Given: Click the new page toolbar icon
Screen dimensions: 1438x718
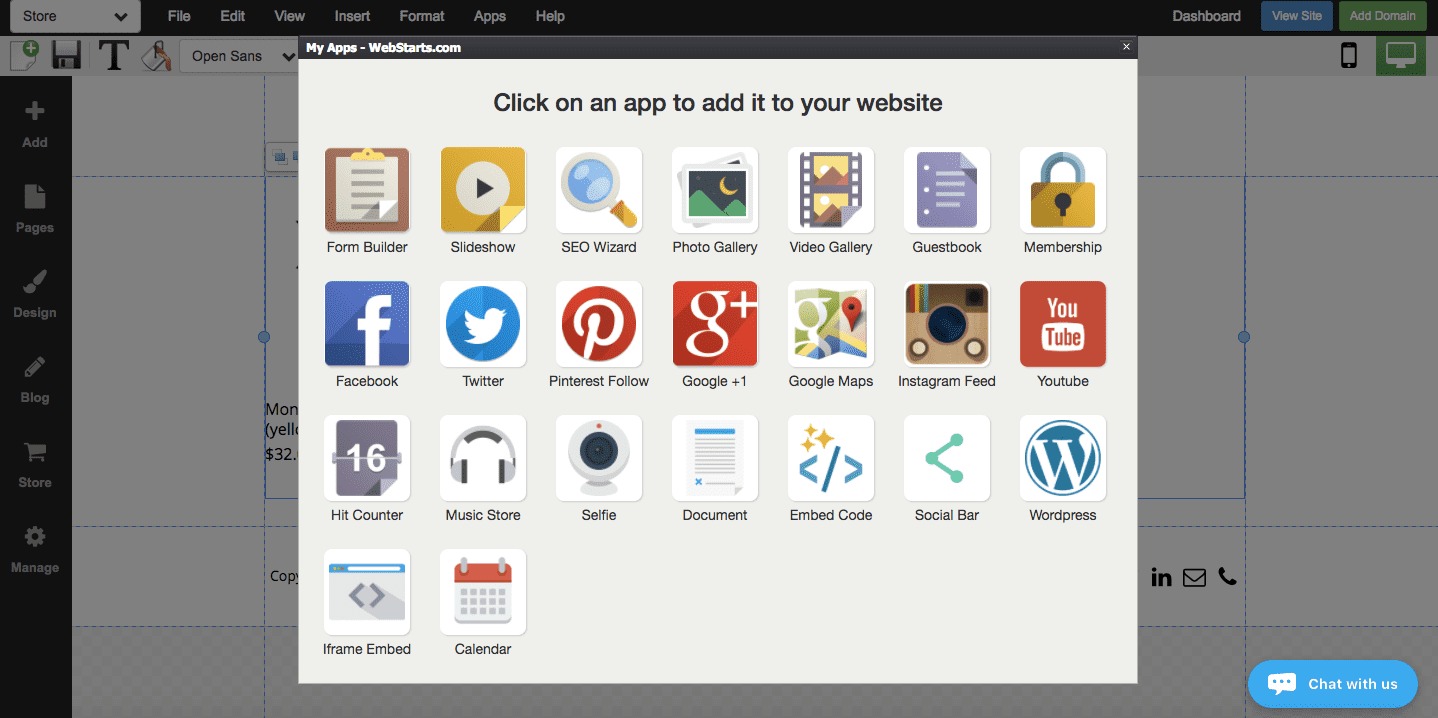Looking at the screenshot, I should click(23, 56).
